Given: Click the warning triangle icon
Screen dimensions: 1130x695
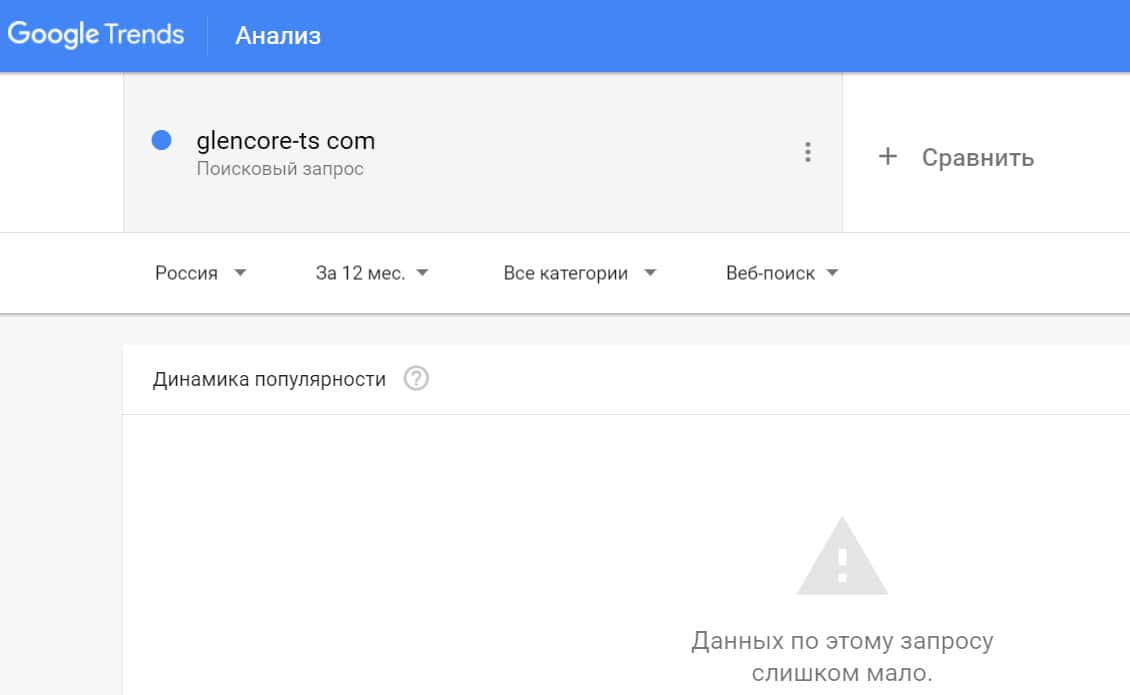Looking at the screenshot, I should click(842, 558).
